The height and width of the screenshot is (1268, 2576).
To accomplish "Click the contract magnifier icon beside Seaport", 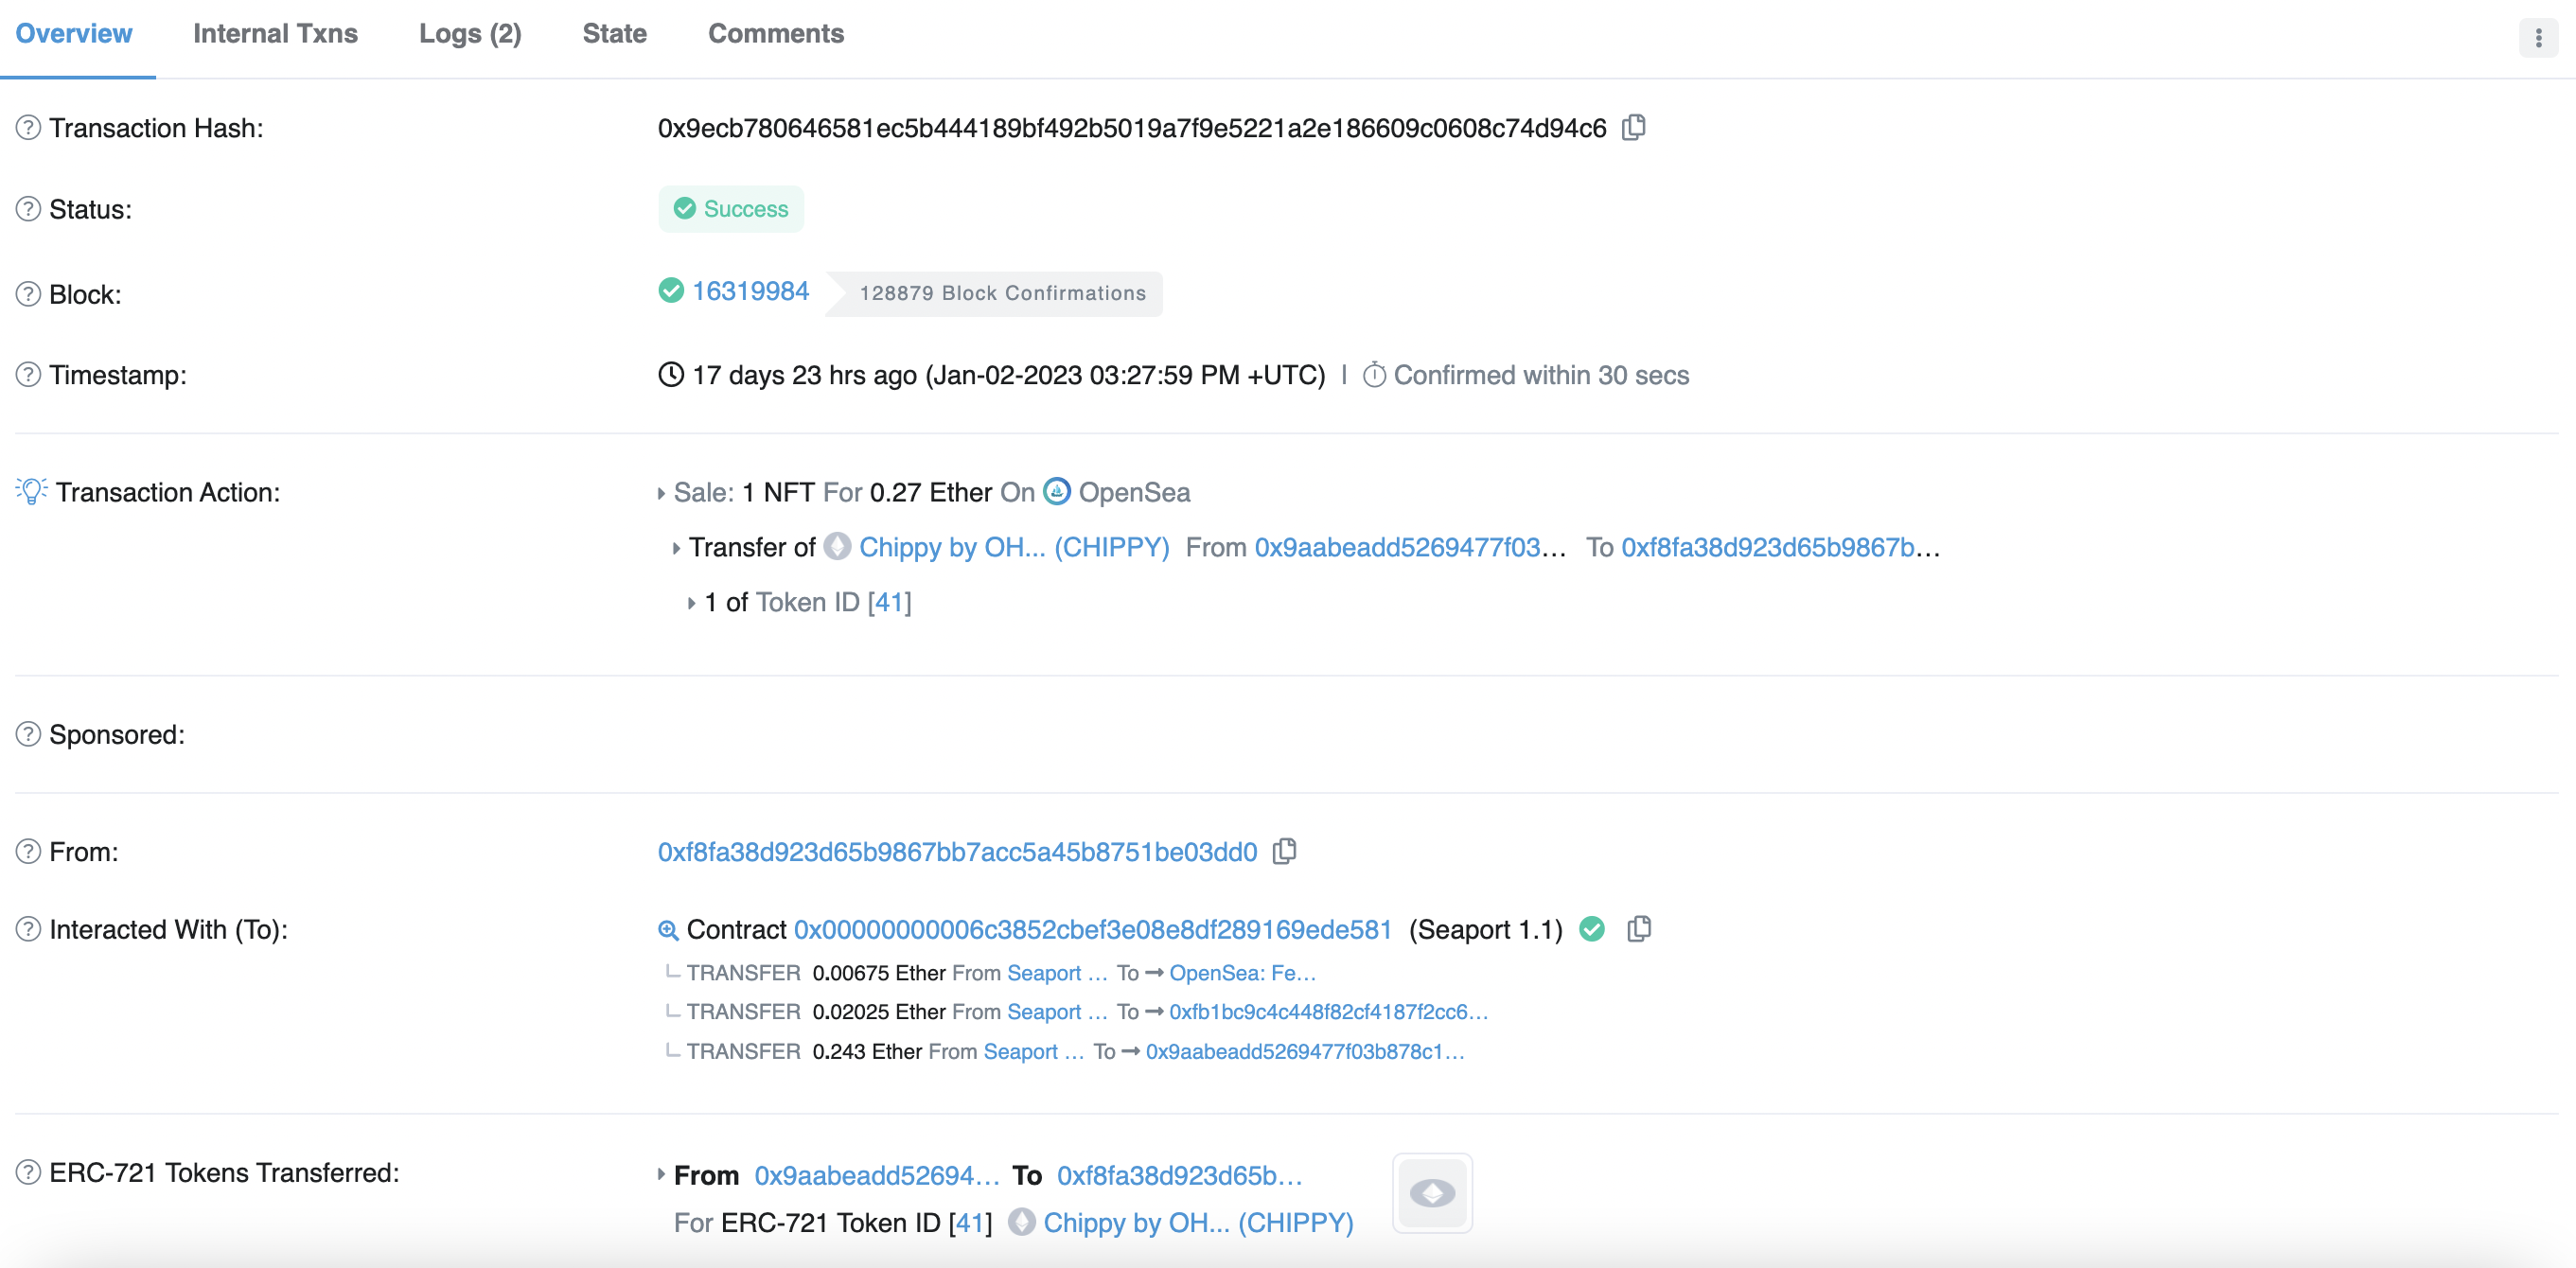I will point(668,930).
